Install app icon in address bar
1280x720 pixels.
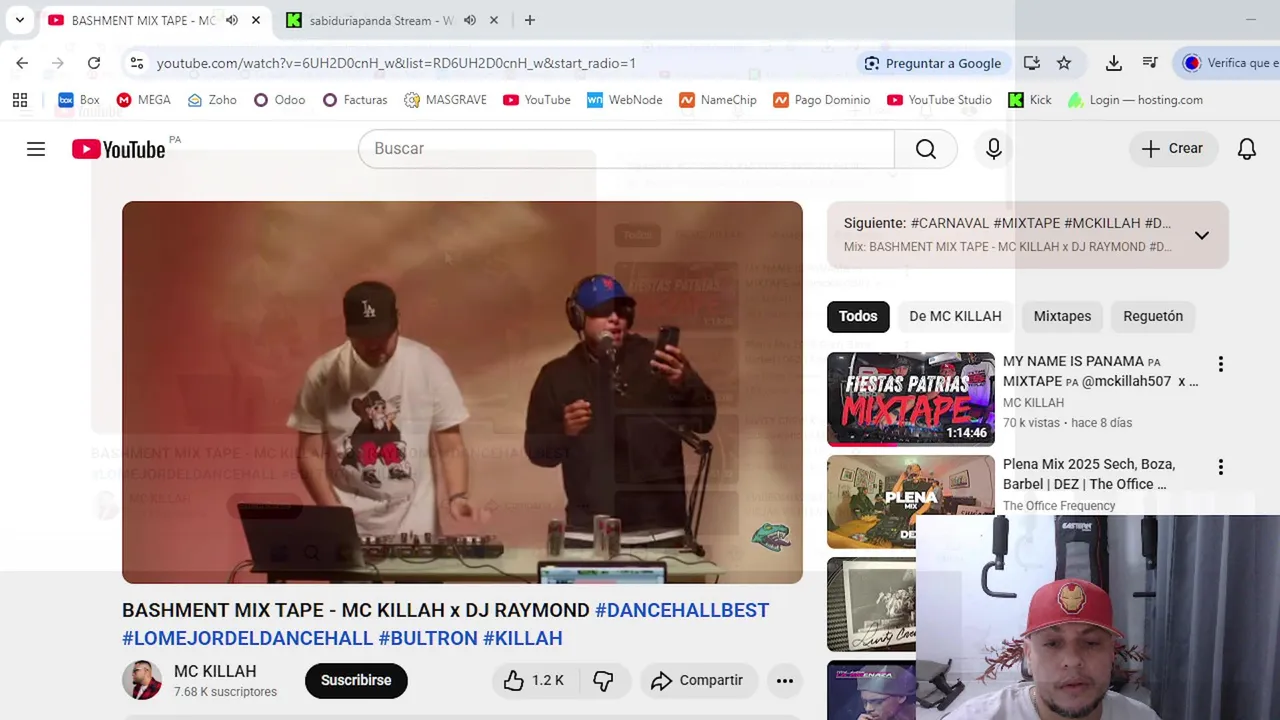click(x=1032, y=63)
